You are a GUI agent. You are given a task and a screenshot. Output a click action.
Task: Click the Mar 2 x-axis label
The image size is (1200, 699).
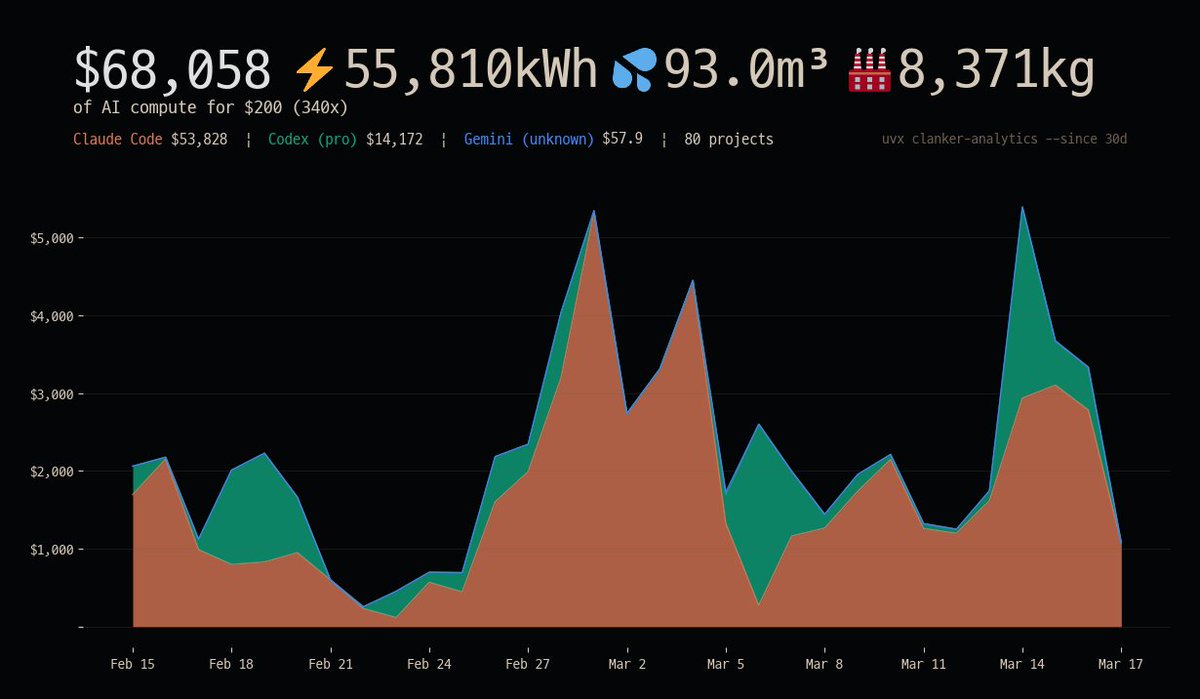pos(627,663)
